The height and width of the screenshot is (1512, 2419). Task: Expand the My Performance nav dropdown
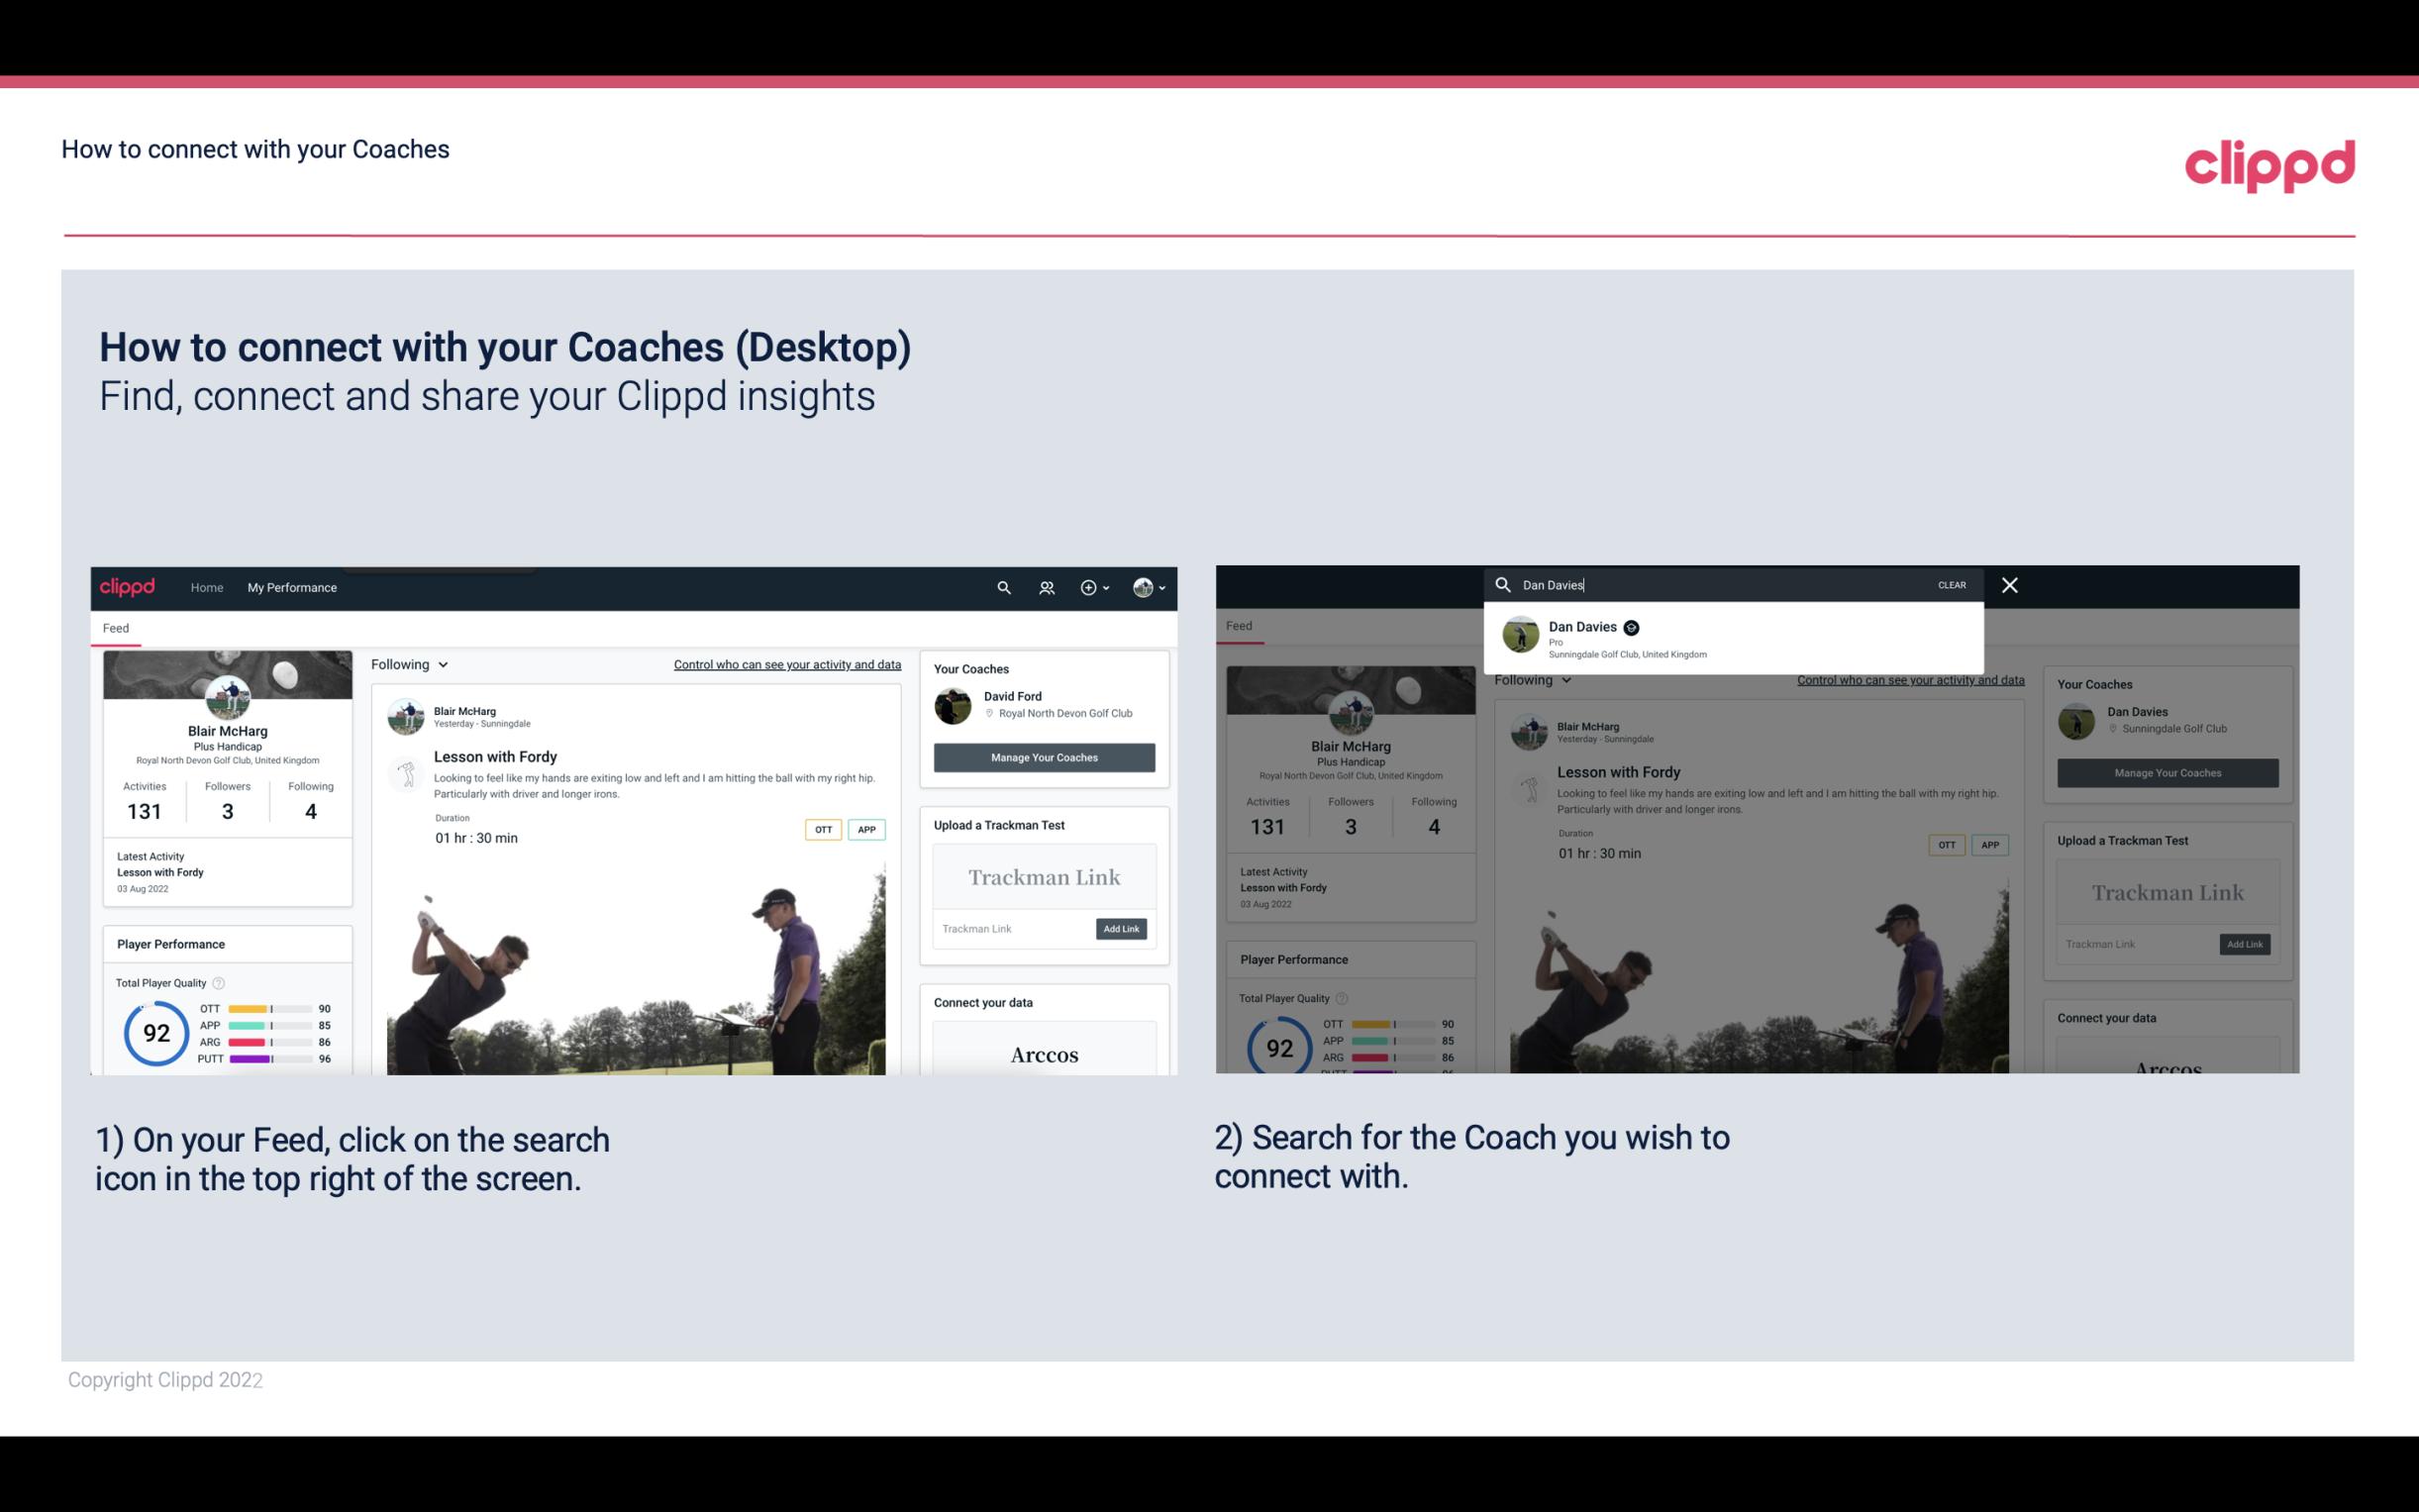pos(292,587)
